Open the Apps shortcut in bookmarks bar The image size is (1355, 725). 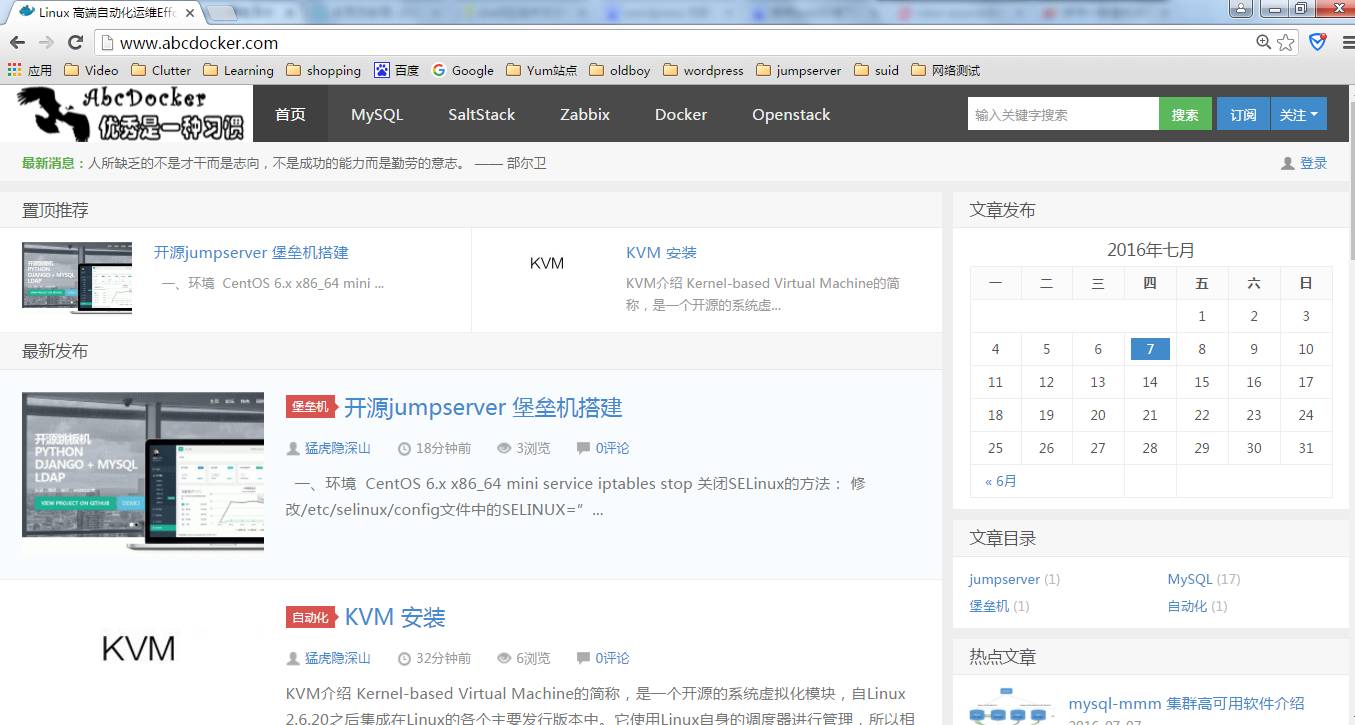[30, 70]
